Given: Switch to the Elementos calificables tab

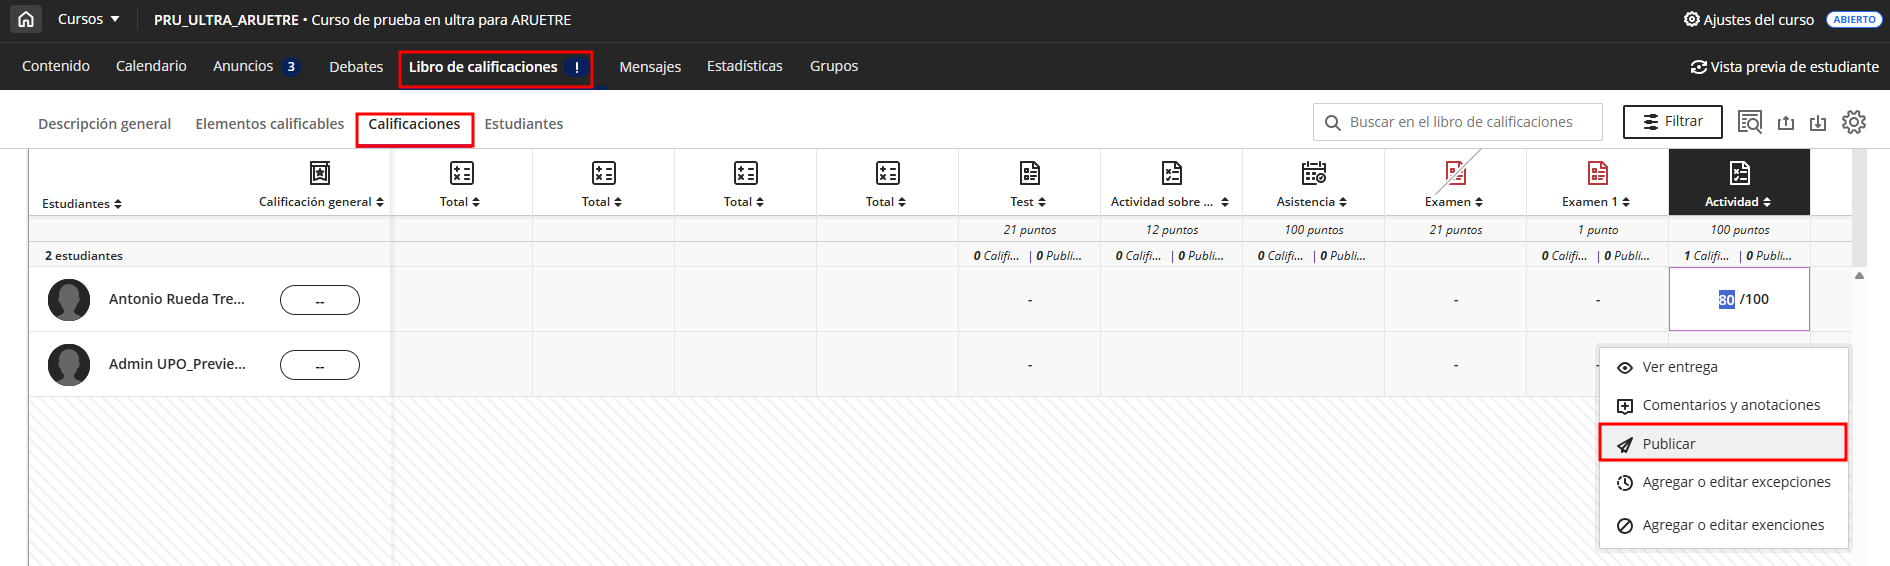Looking at the screenshot, I should [269, 124].
